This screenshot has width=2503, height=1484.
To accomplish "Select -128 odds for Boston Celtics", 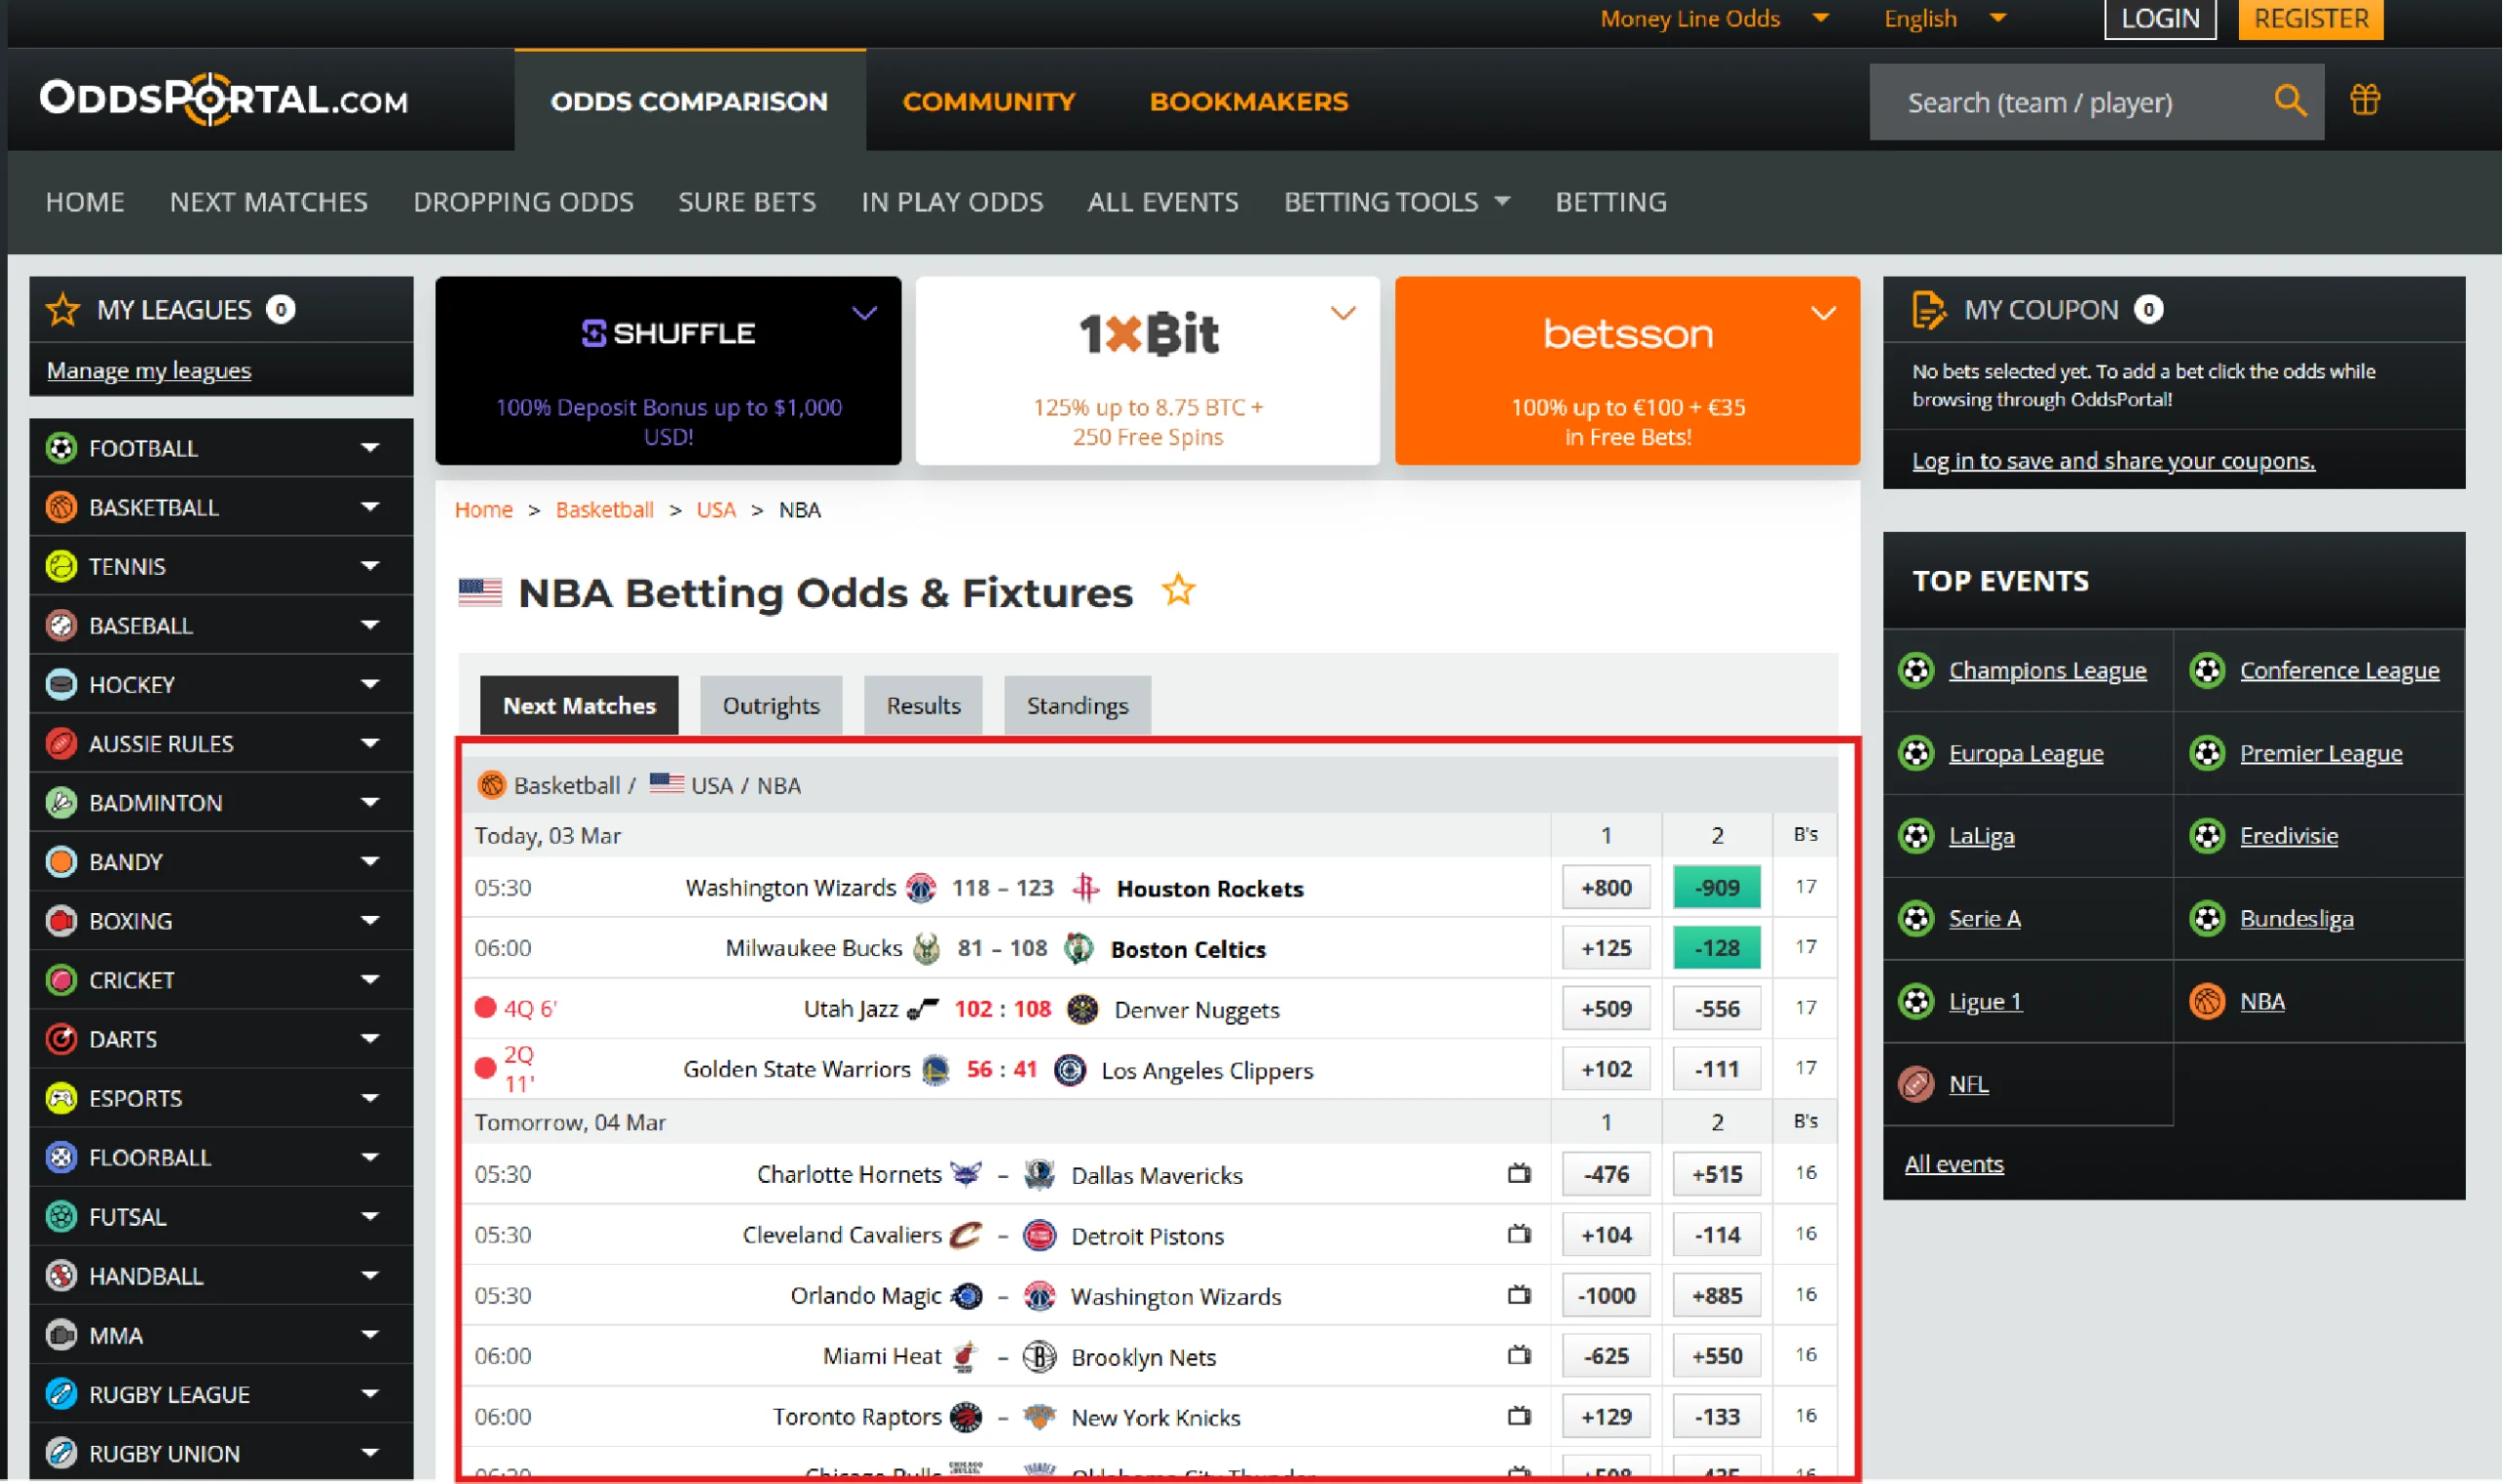I will point(1717,947).
